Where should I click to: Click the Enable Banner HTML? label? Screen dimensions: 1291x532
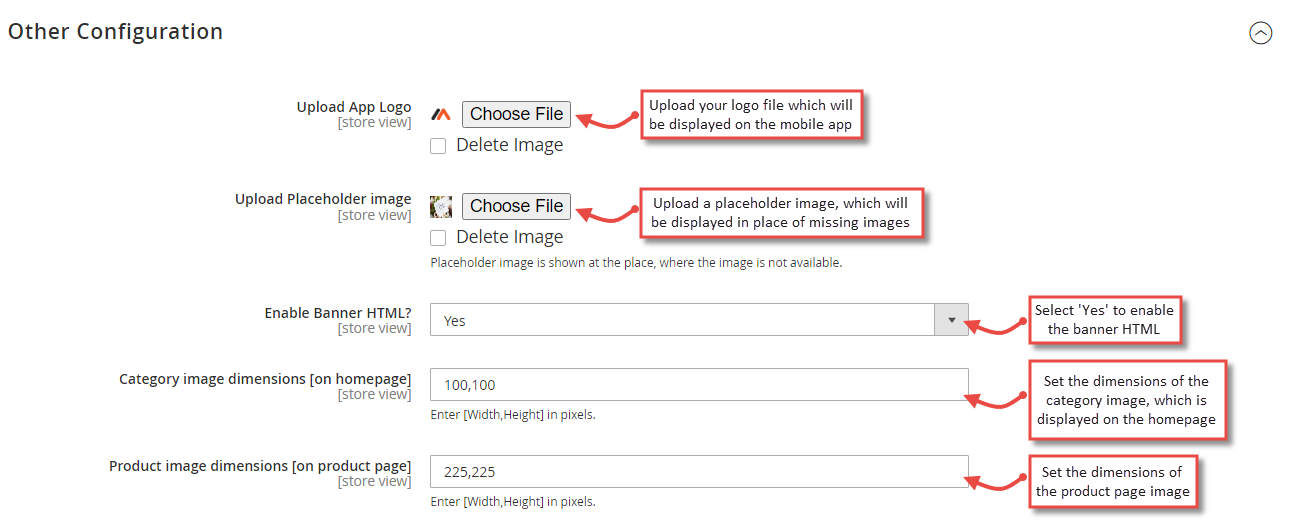point(337,313)
